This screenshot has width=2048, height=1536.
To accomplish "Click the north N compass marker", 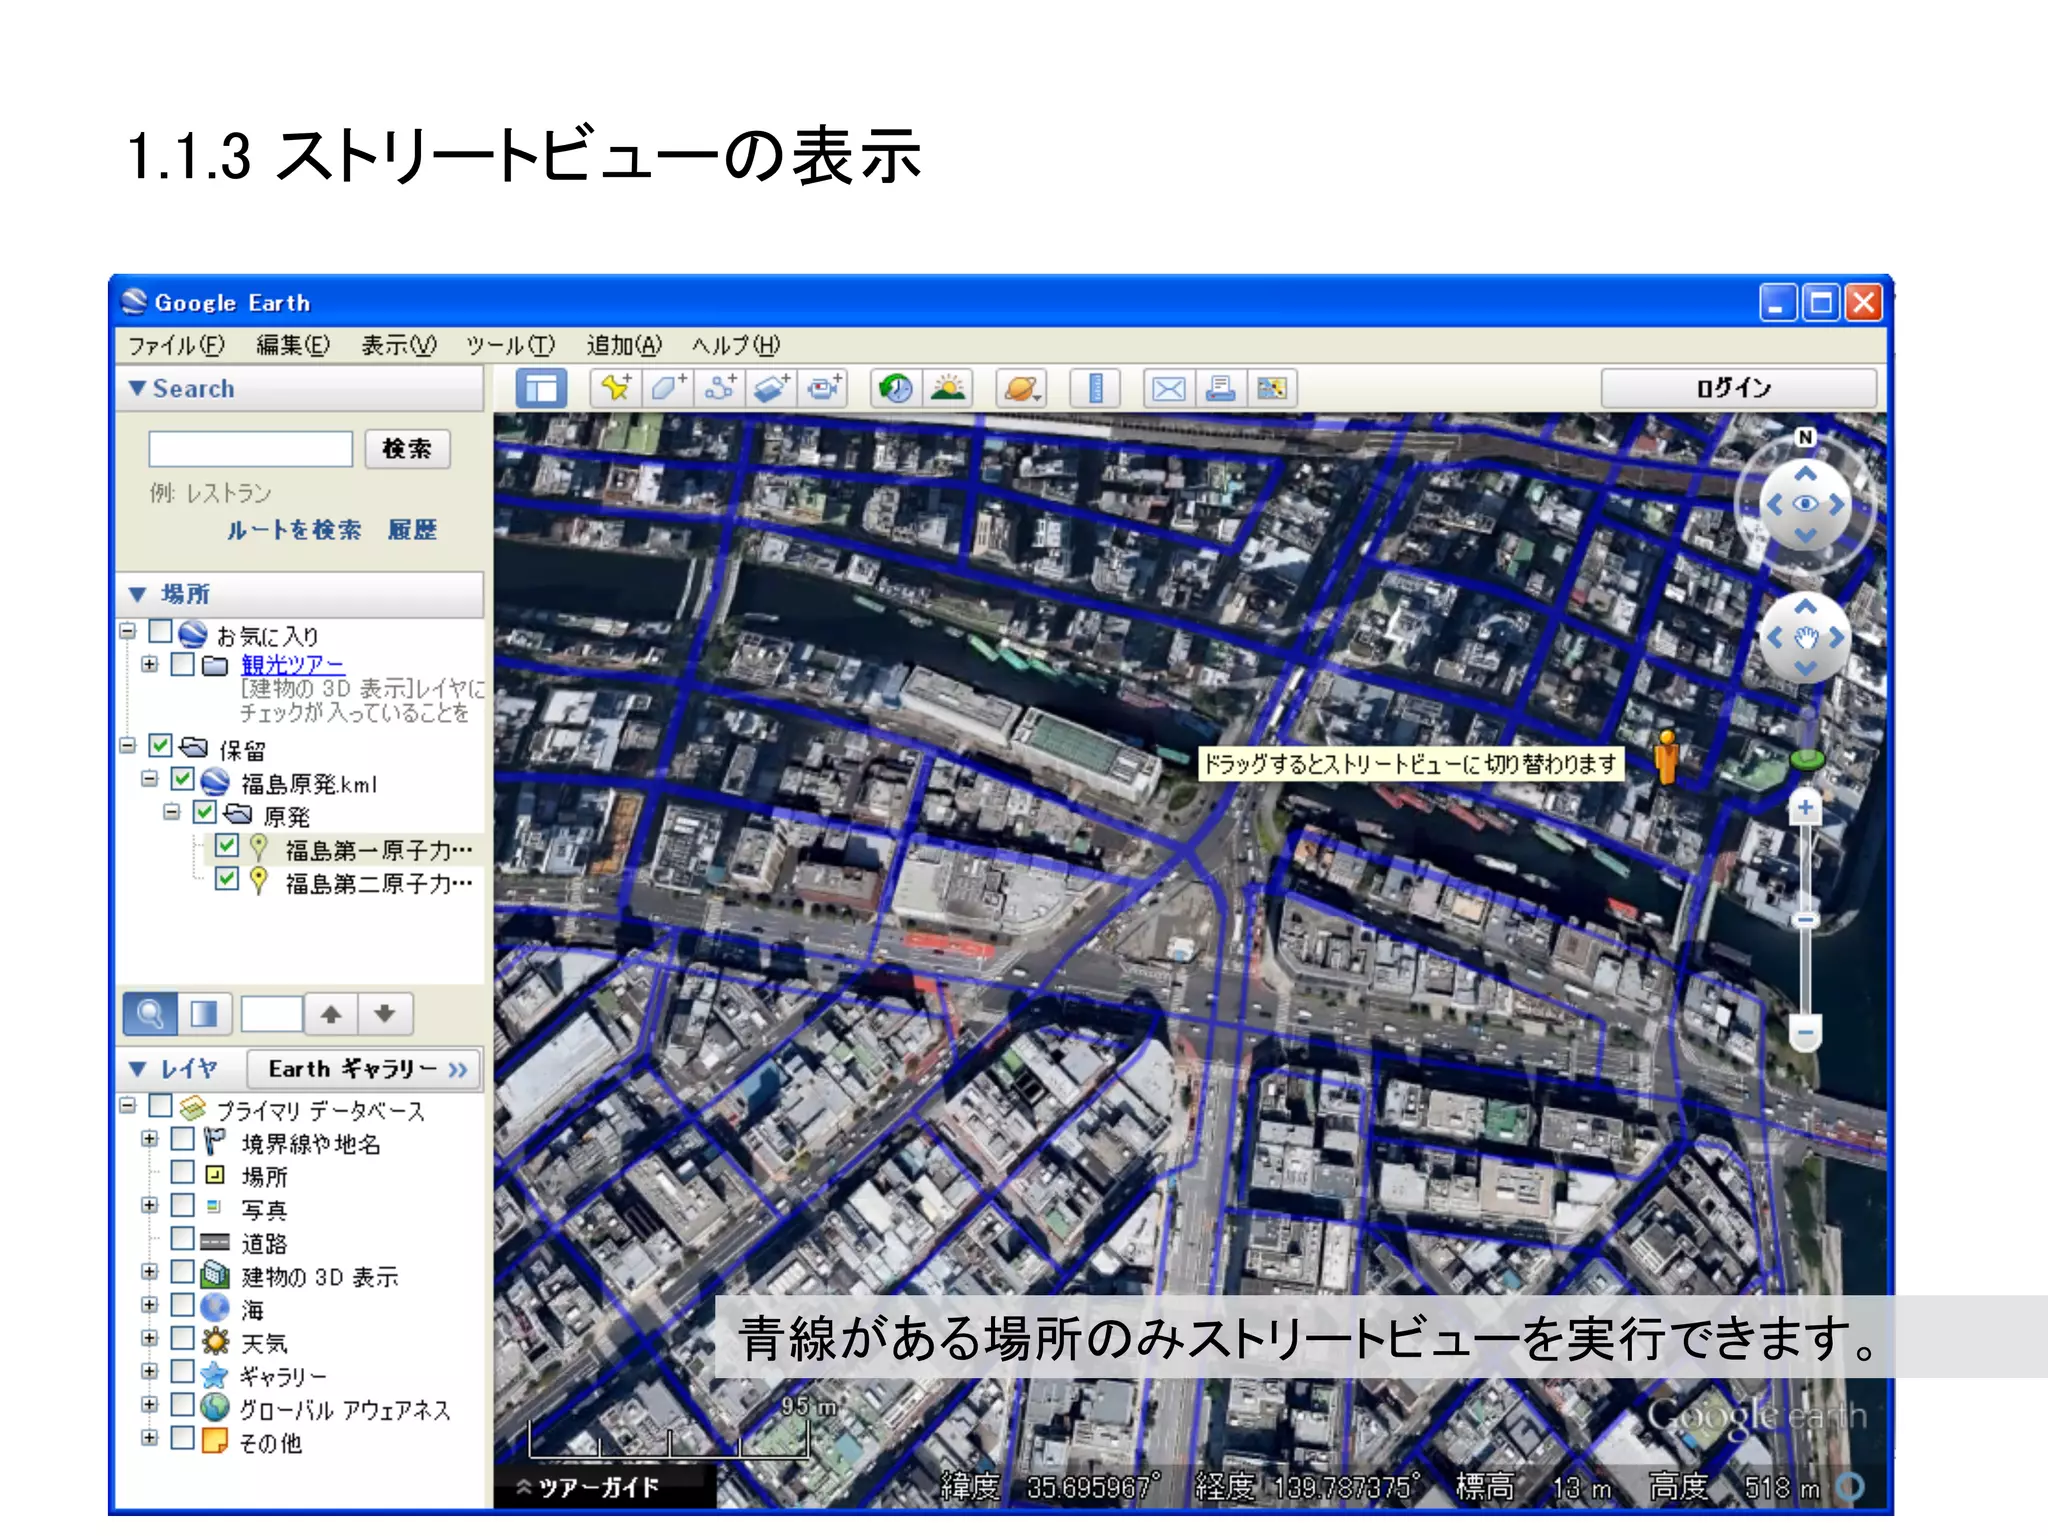I will (1805, 437).
